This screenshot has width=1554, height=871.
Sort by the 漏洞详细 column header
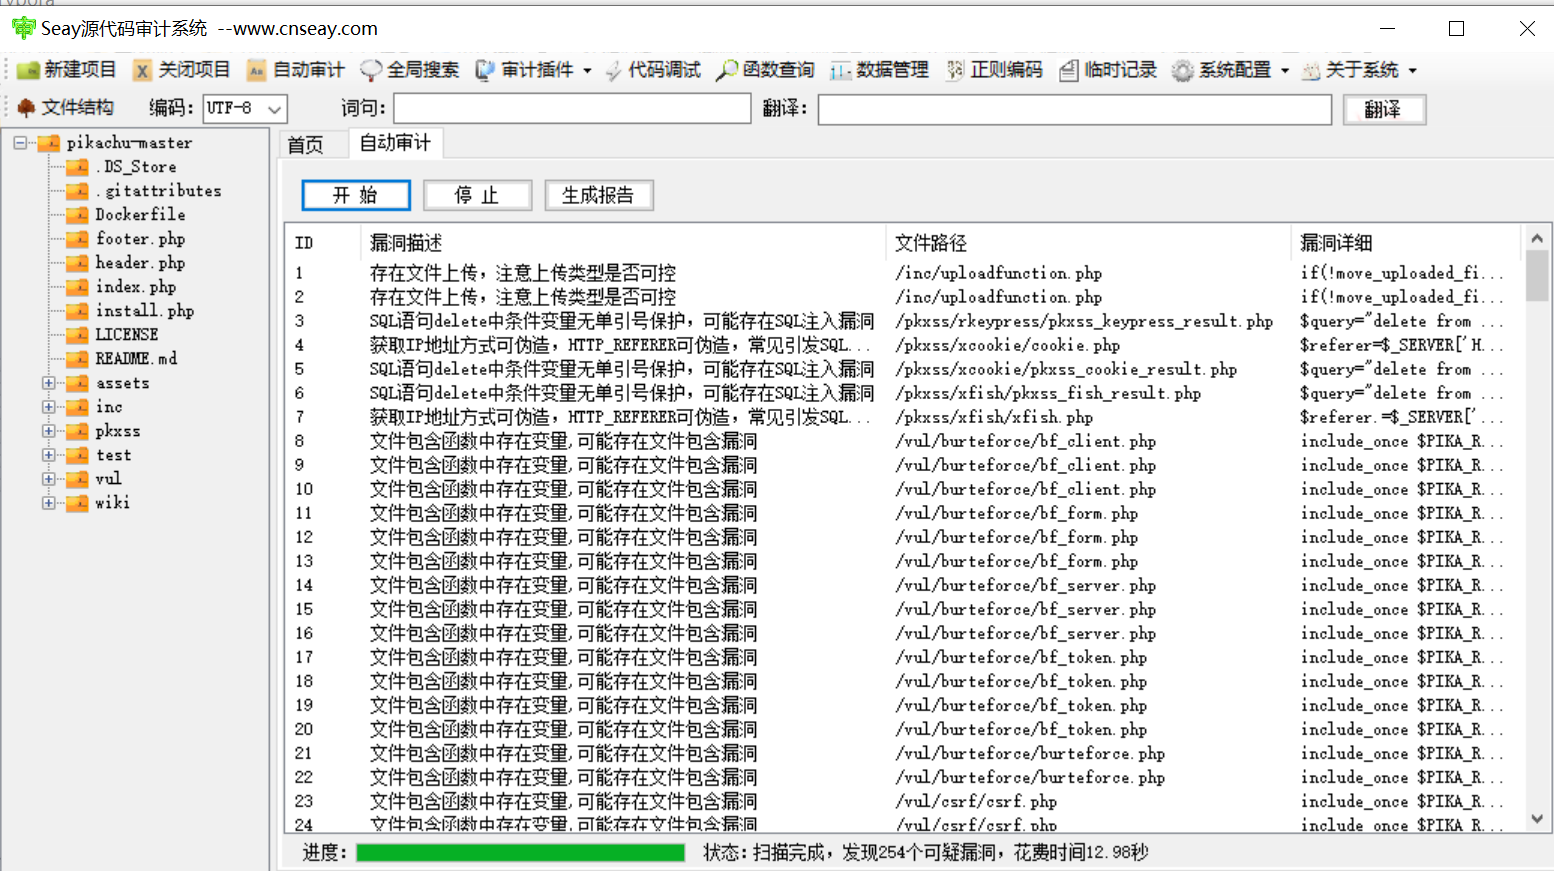coord(1406,242)
